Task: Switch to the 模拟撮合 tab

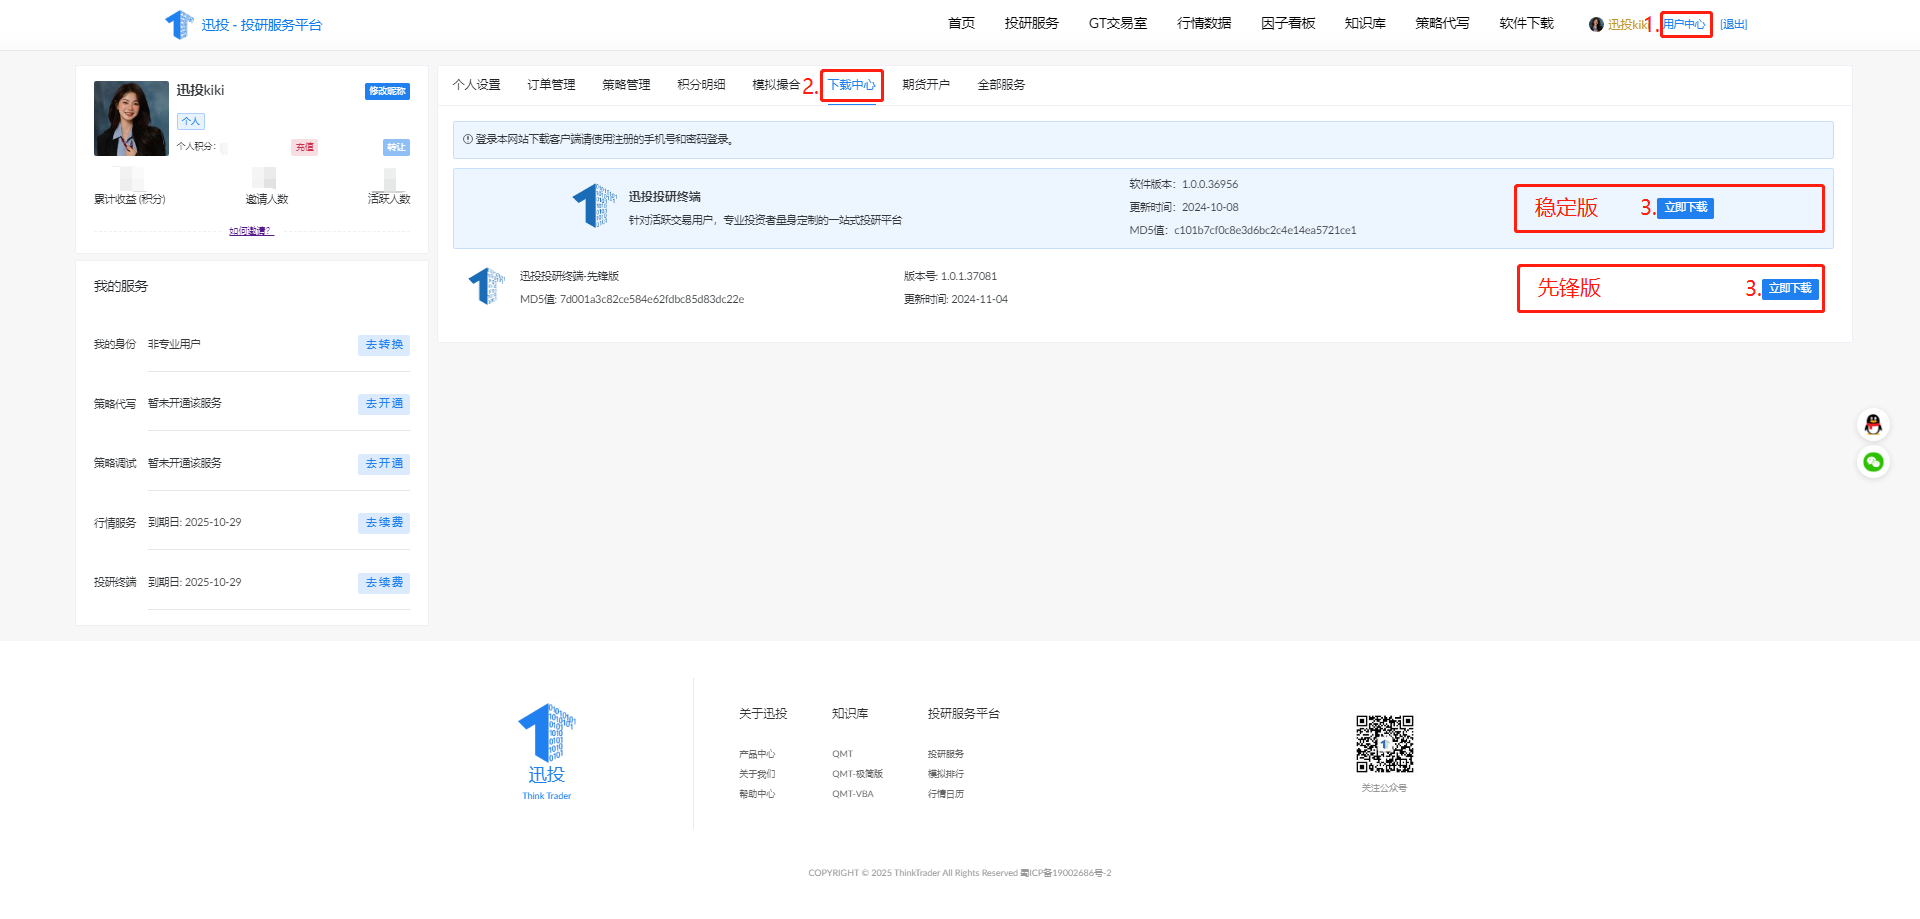Action: point(776,85)
